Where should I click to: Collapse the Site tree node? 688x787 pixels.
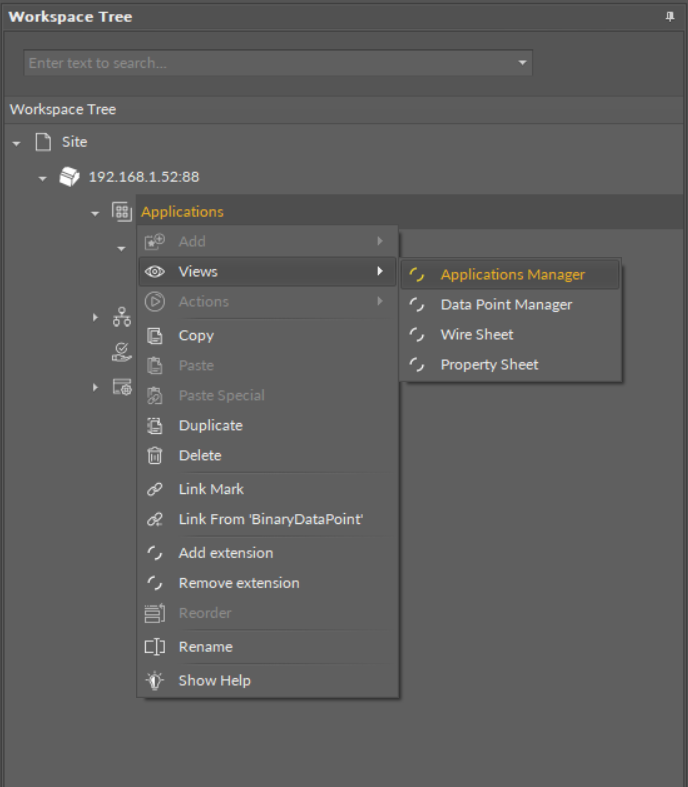tap(16, 143)
